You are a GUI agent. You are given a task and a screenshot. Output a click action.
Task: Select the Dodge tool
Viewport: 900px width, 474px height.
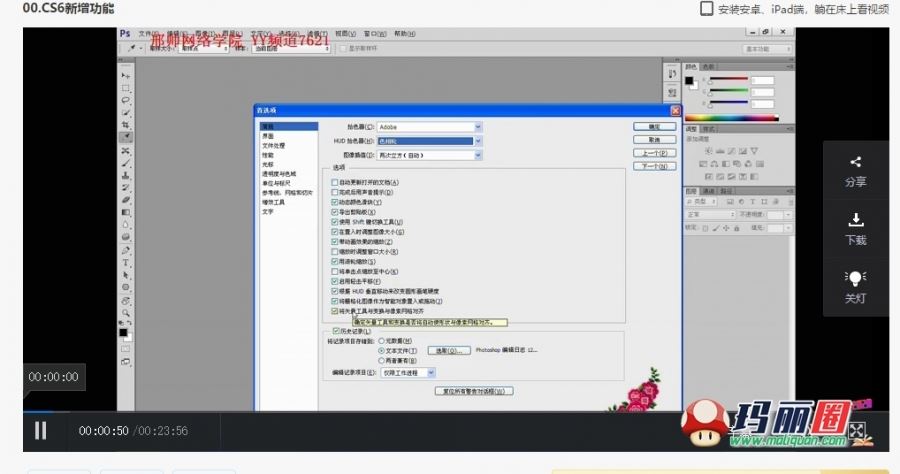pyautogui.click(x=125, y=237)
